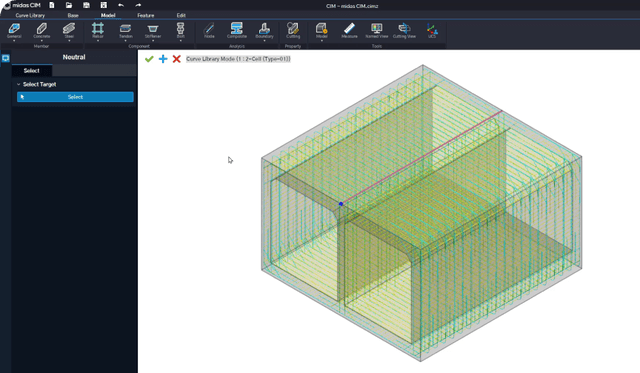The width and height of the screenshot is (640, 373).
Task: Switch to the Model ribbon tab
Action: [x=108, y=15]
